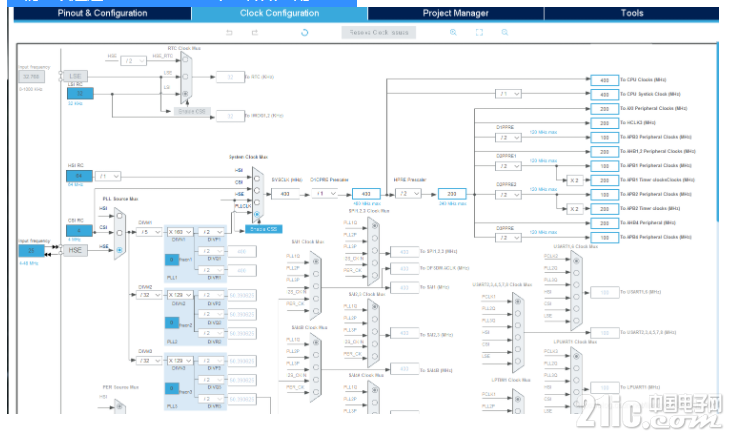This screenshot has width=730, height=437.
Task: Click the zoom in magnifier icon
Action: point(453,33)
